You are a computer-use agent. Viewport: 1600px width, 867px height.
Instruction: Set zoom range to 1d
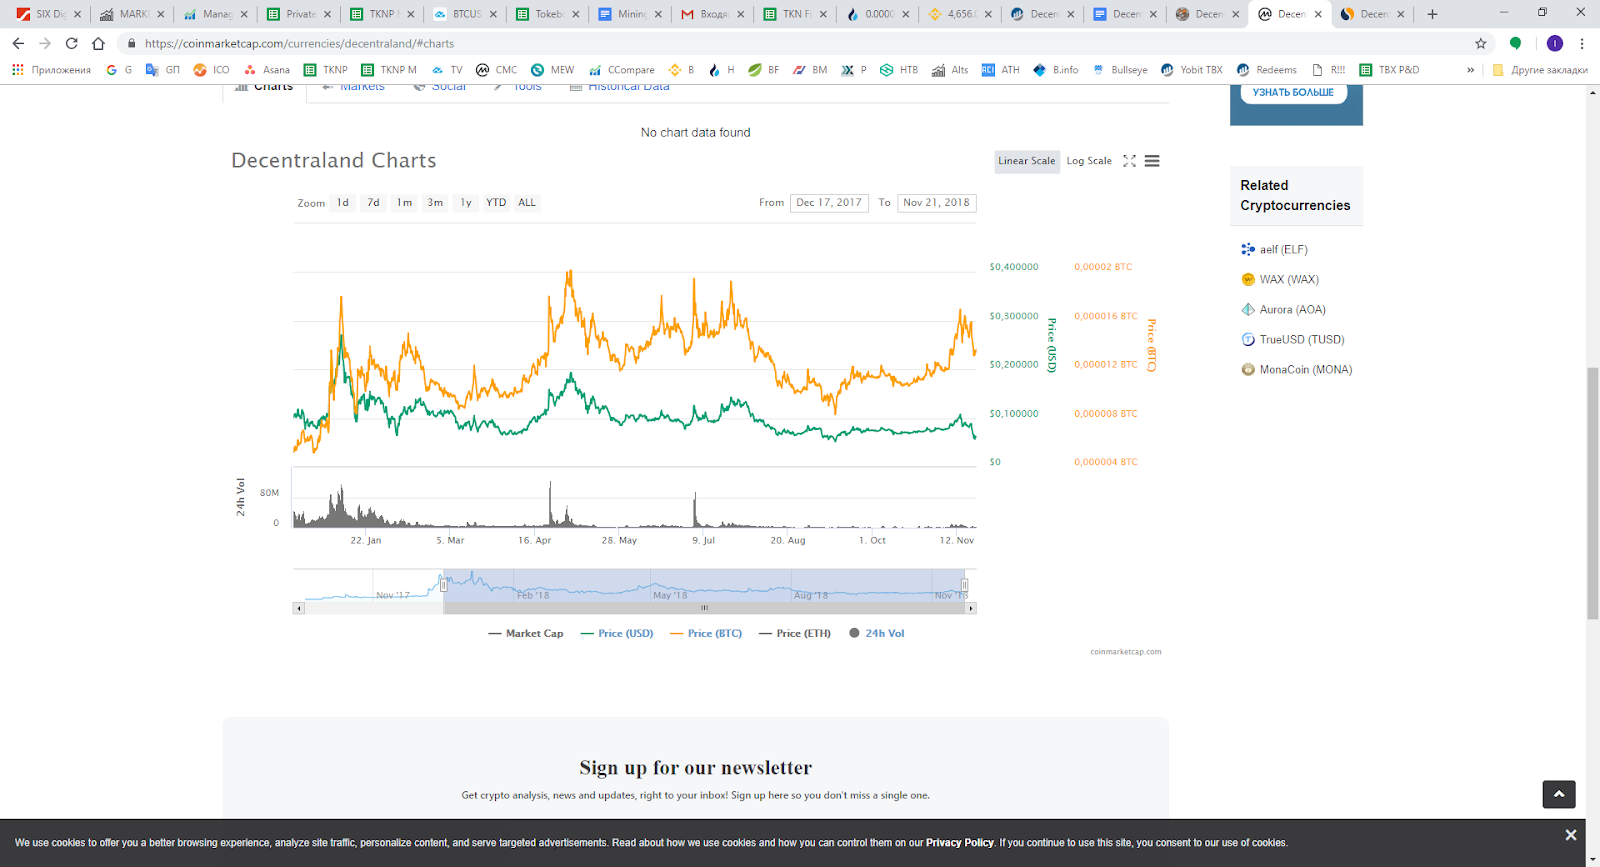click(x=343, y=203)
